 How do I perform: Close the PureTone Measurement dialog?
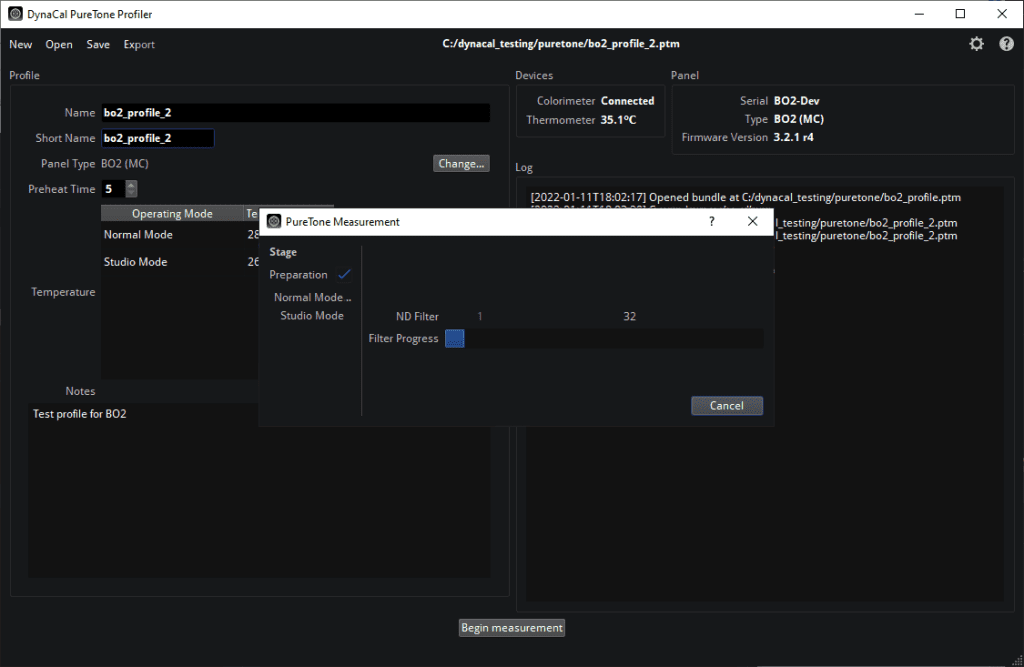(x=752, y=221)
